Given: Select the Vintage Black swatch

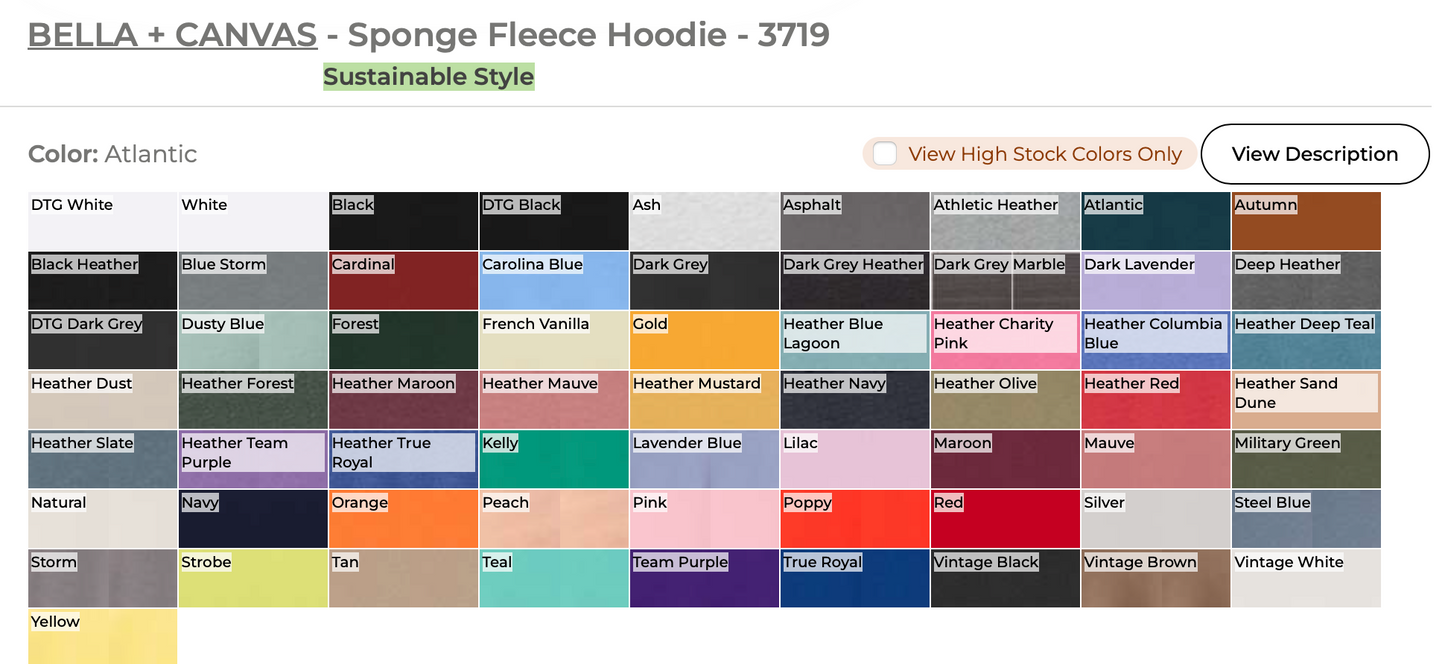Looking at the screenshot, I should click(x=1004, y=577).
